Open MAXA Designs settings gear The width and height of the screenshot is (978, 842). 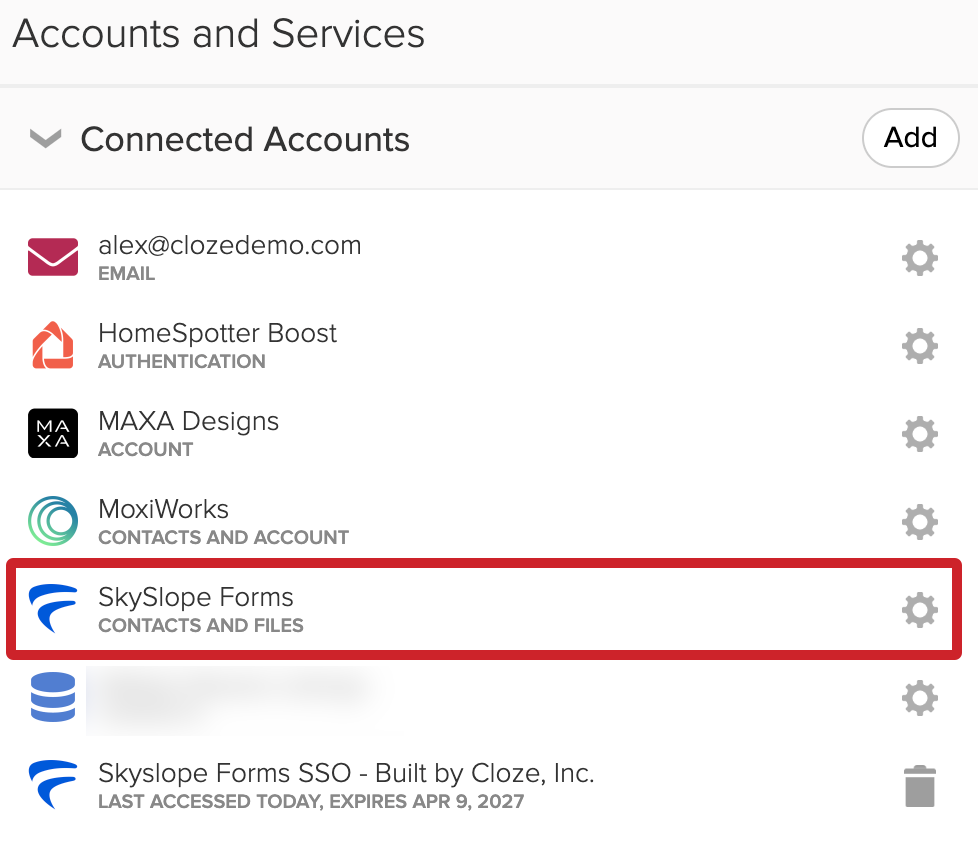tap(919, 434)
